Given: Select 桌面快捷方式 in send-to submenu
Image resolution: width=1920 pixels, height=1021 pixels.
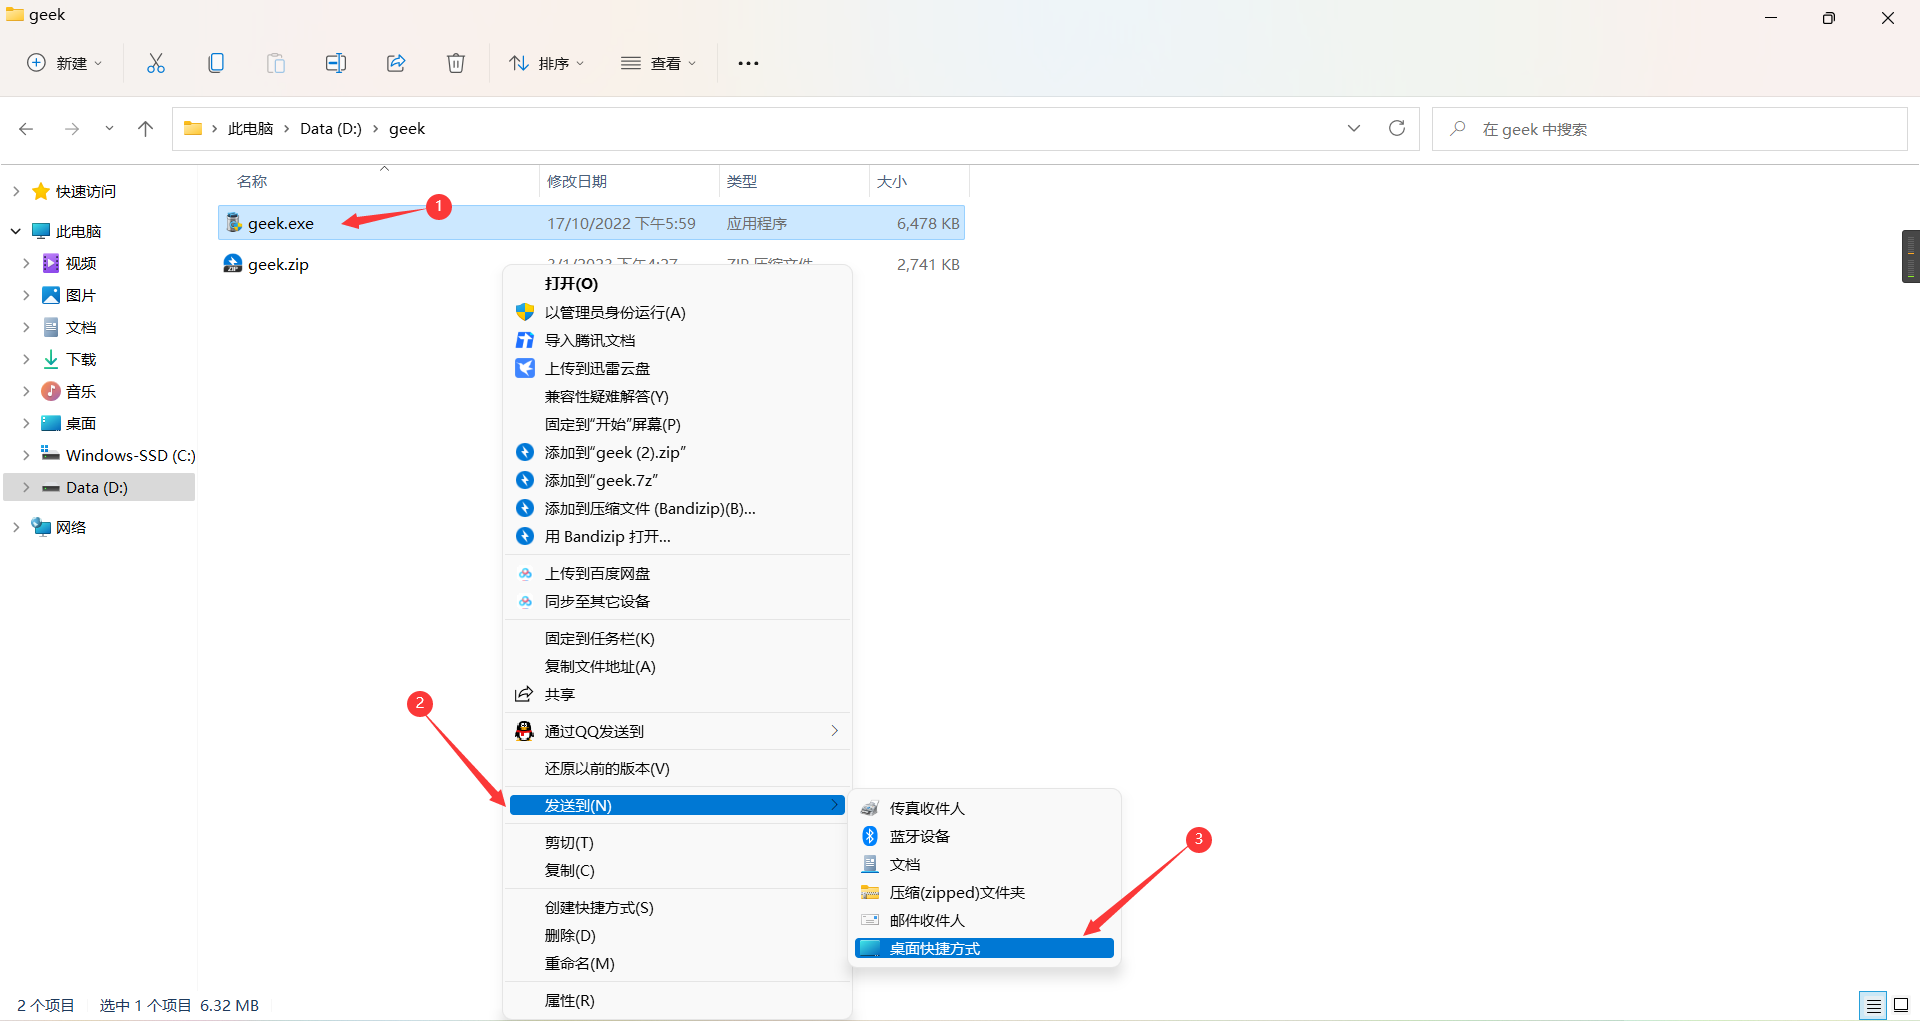Looking at the screenshot, I should (984, 948).
